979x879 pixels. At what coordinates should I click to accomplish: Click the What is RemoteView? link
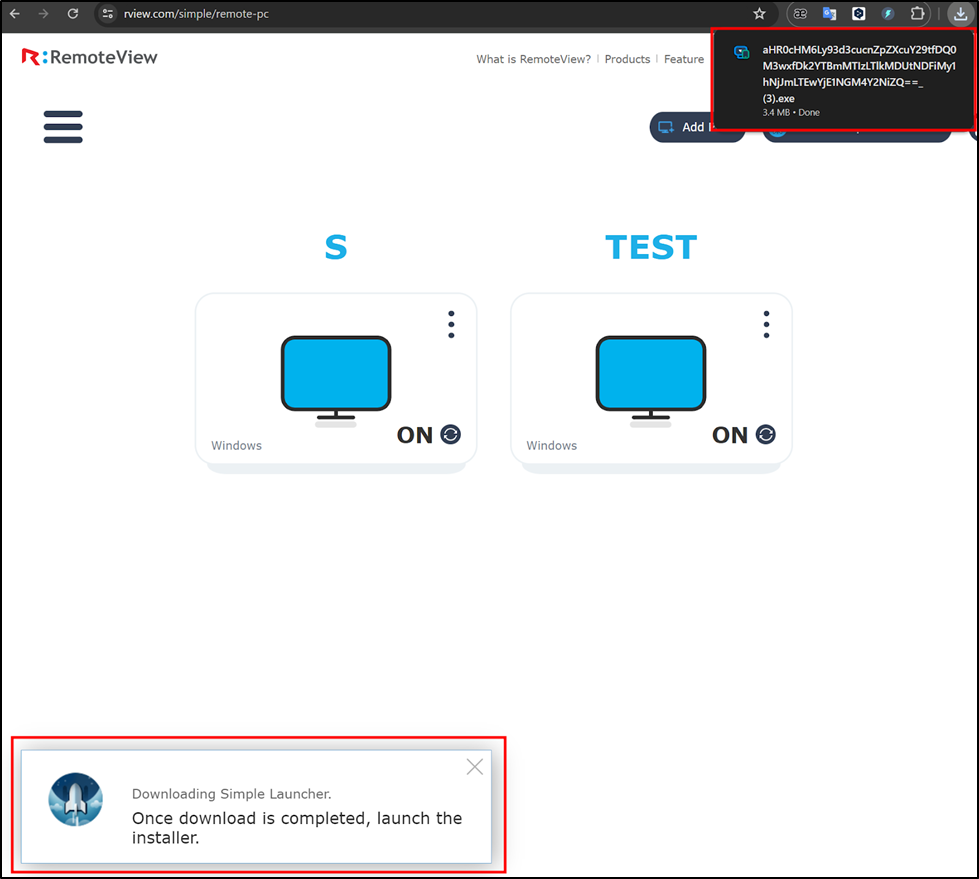click(533, 59)
